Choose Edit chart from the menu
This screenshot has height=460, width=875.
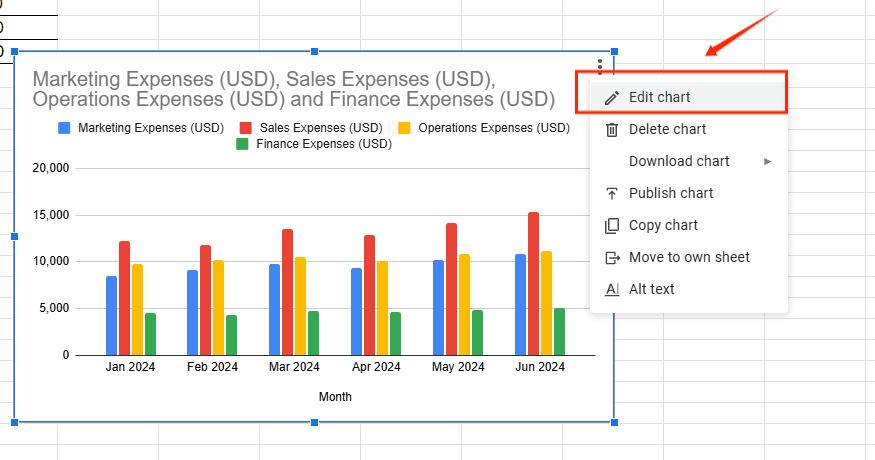click(659, 97)
